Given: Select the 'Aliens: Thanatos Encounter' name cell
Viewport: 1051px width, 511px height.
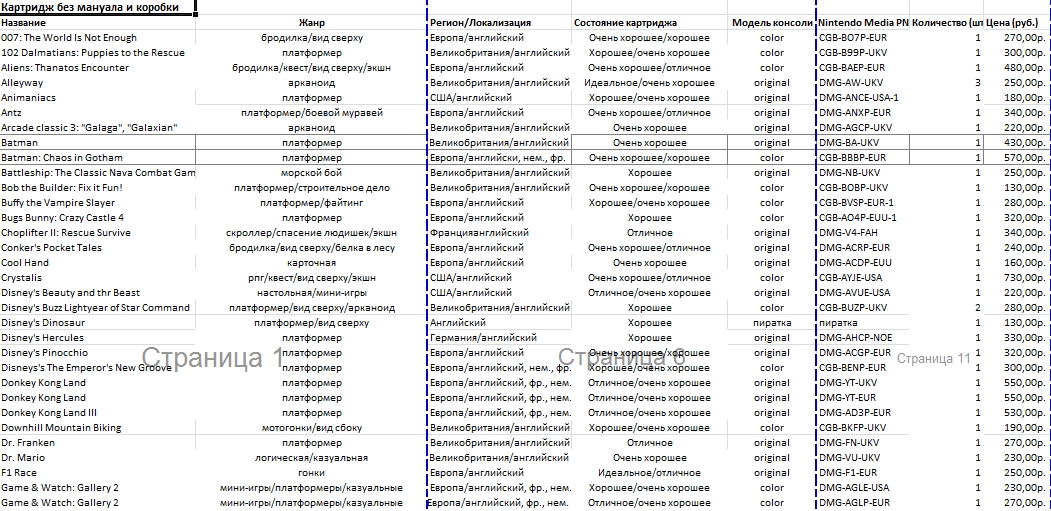Looking at the screenshot, I should (x=98, y=68).
